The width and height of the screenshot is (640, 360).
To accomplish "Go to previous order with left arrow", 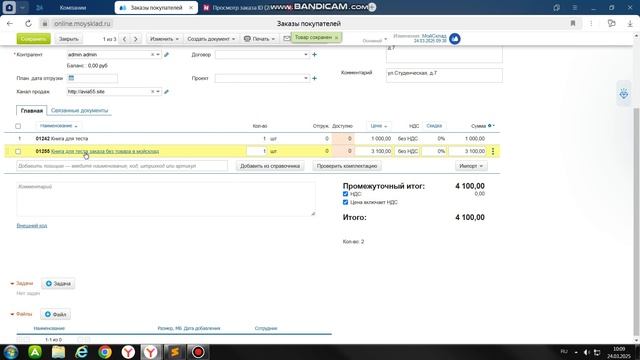I will [x=124, y=39].
